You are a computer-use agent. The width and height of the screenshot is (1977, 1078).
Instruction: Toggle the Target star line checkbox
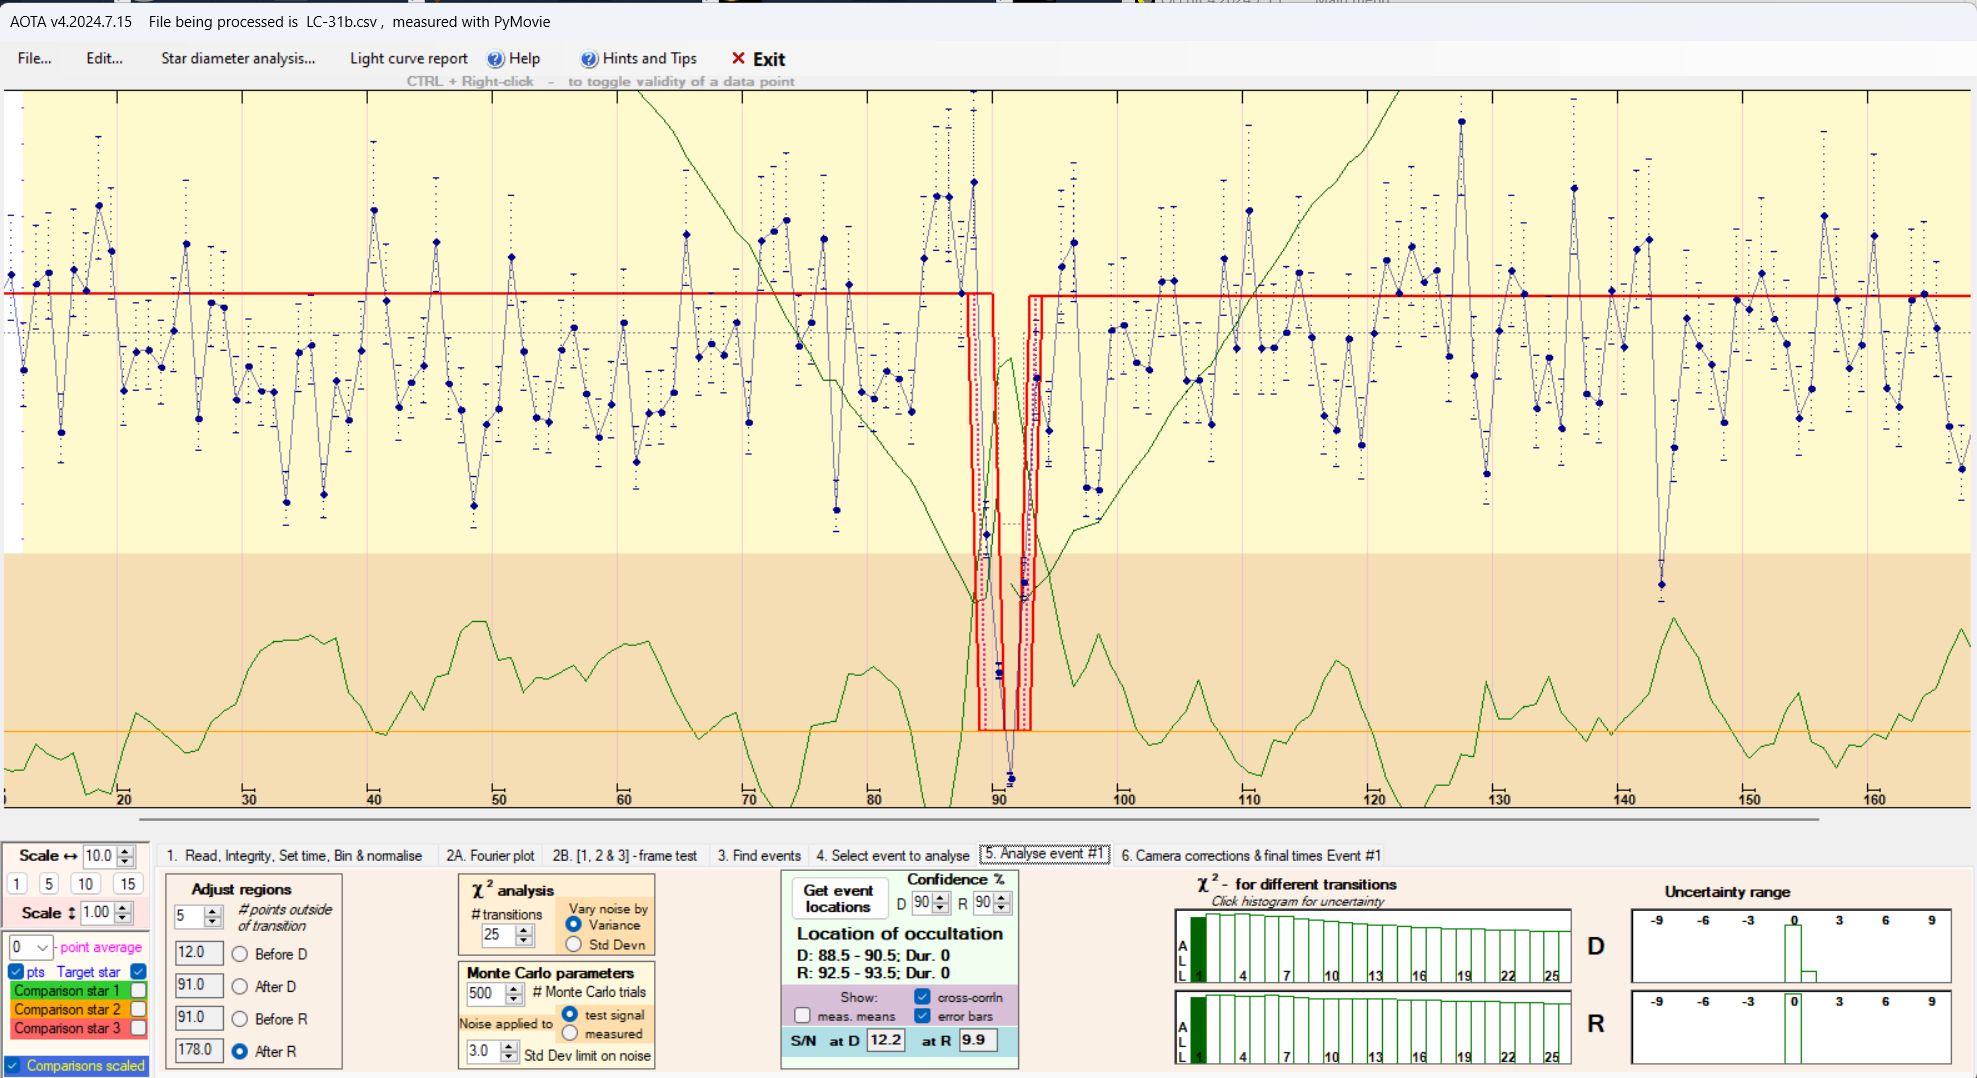[139, 971]
